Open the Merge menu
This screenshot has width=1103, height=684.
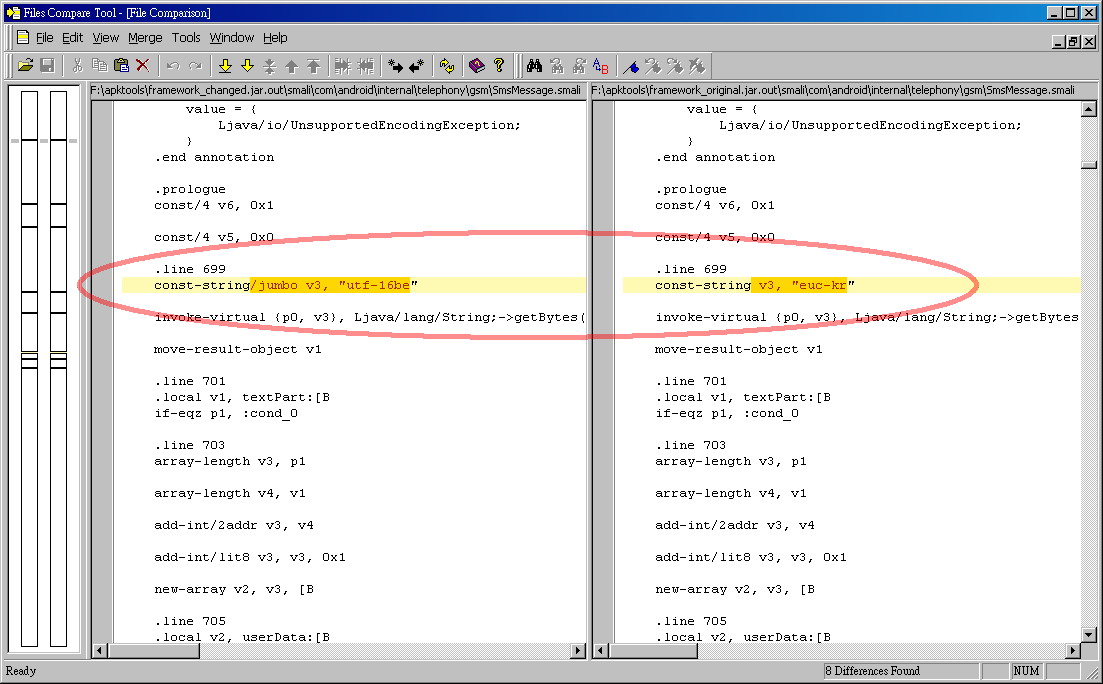[x=145, y=38]
